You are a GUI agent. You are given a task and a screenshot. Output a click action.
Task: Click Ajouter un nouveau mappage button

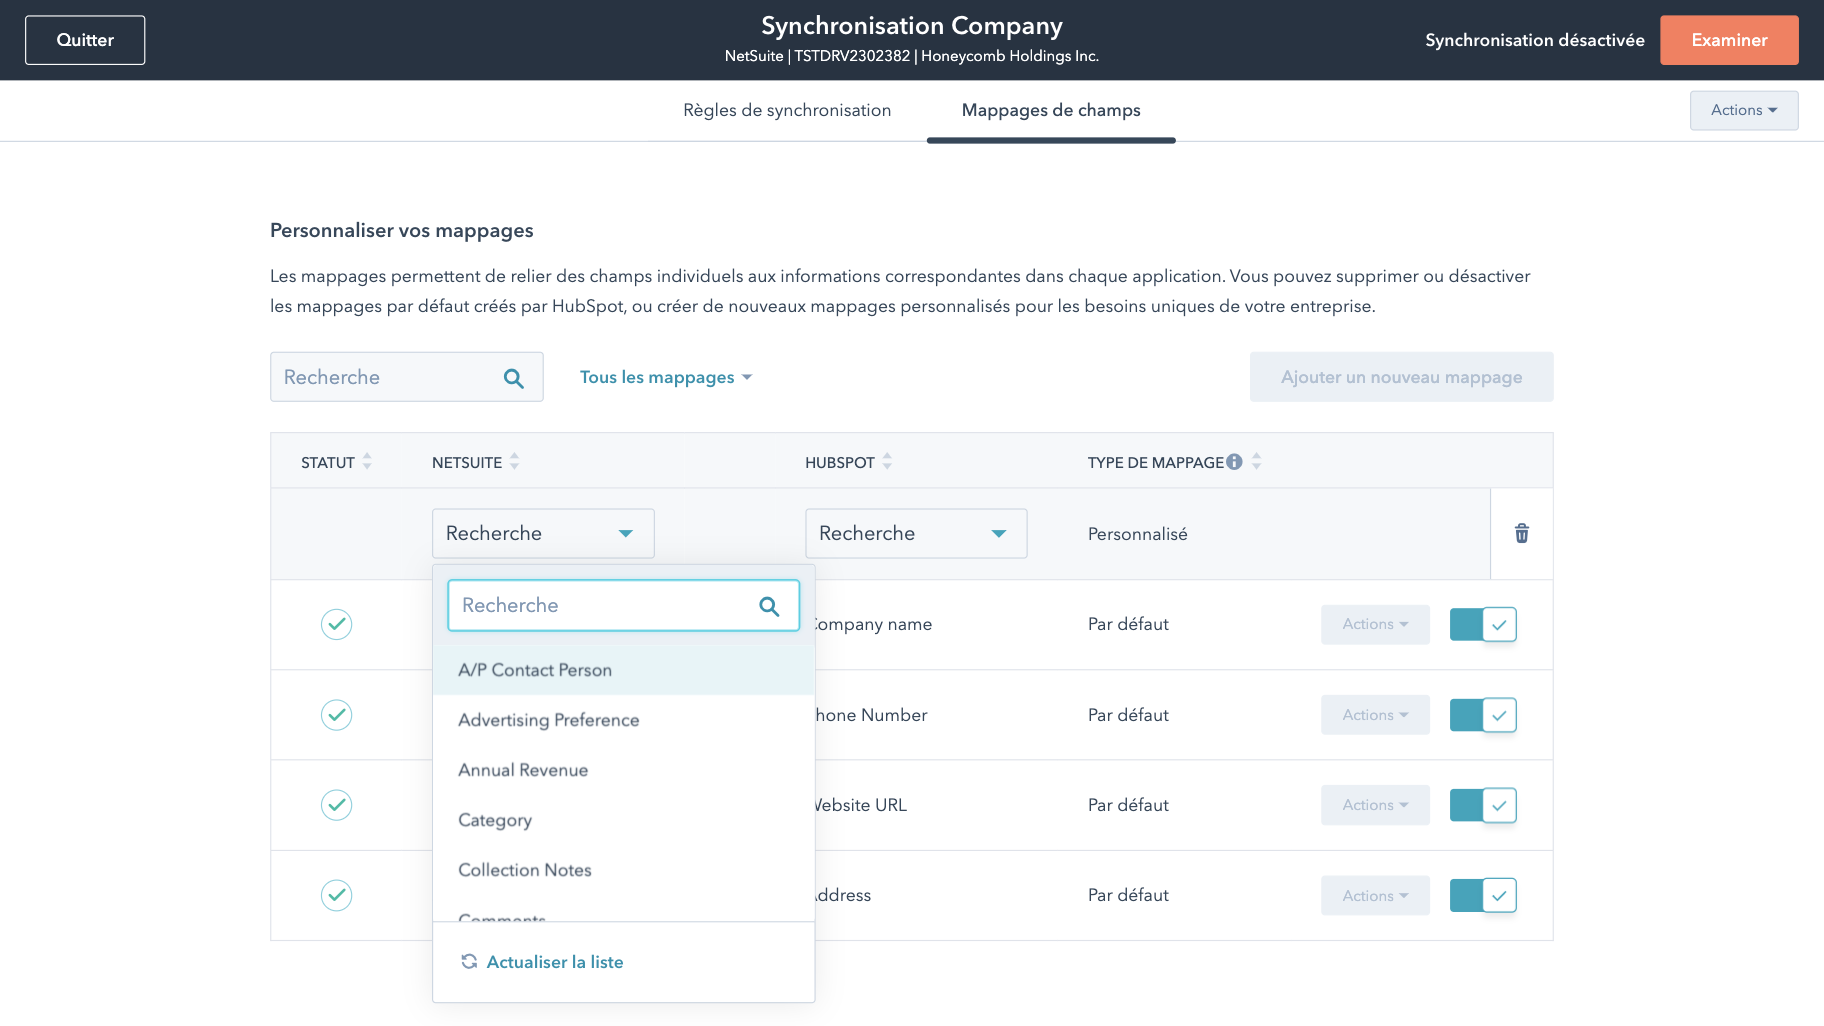coord(1401,377)
